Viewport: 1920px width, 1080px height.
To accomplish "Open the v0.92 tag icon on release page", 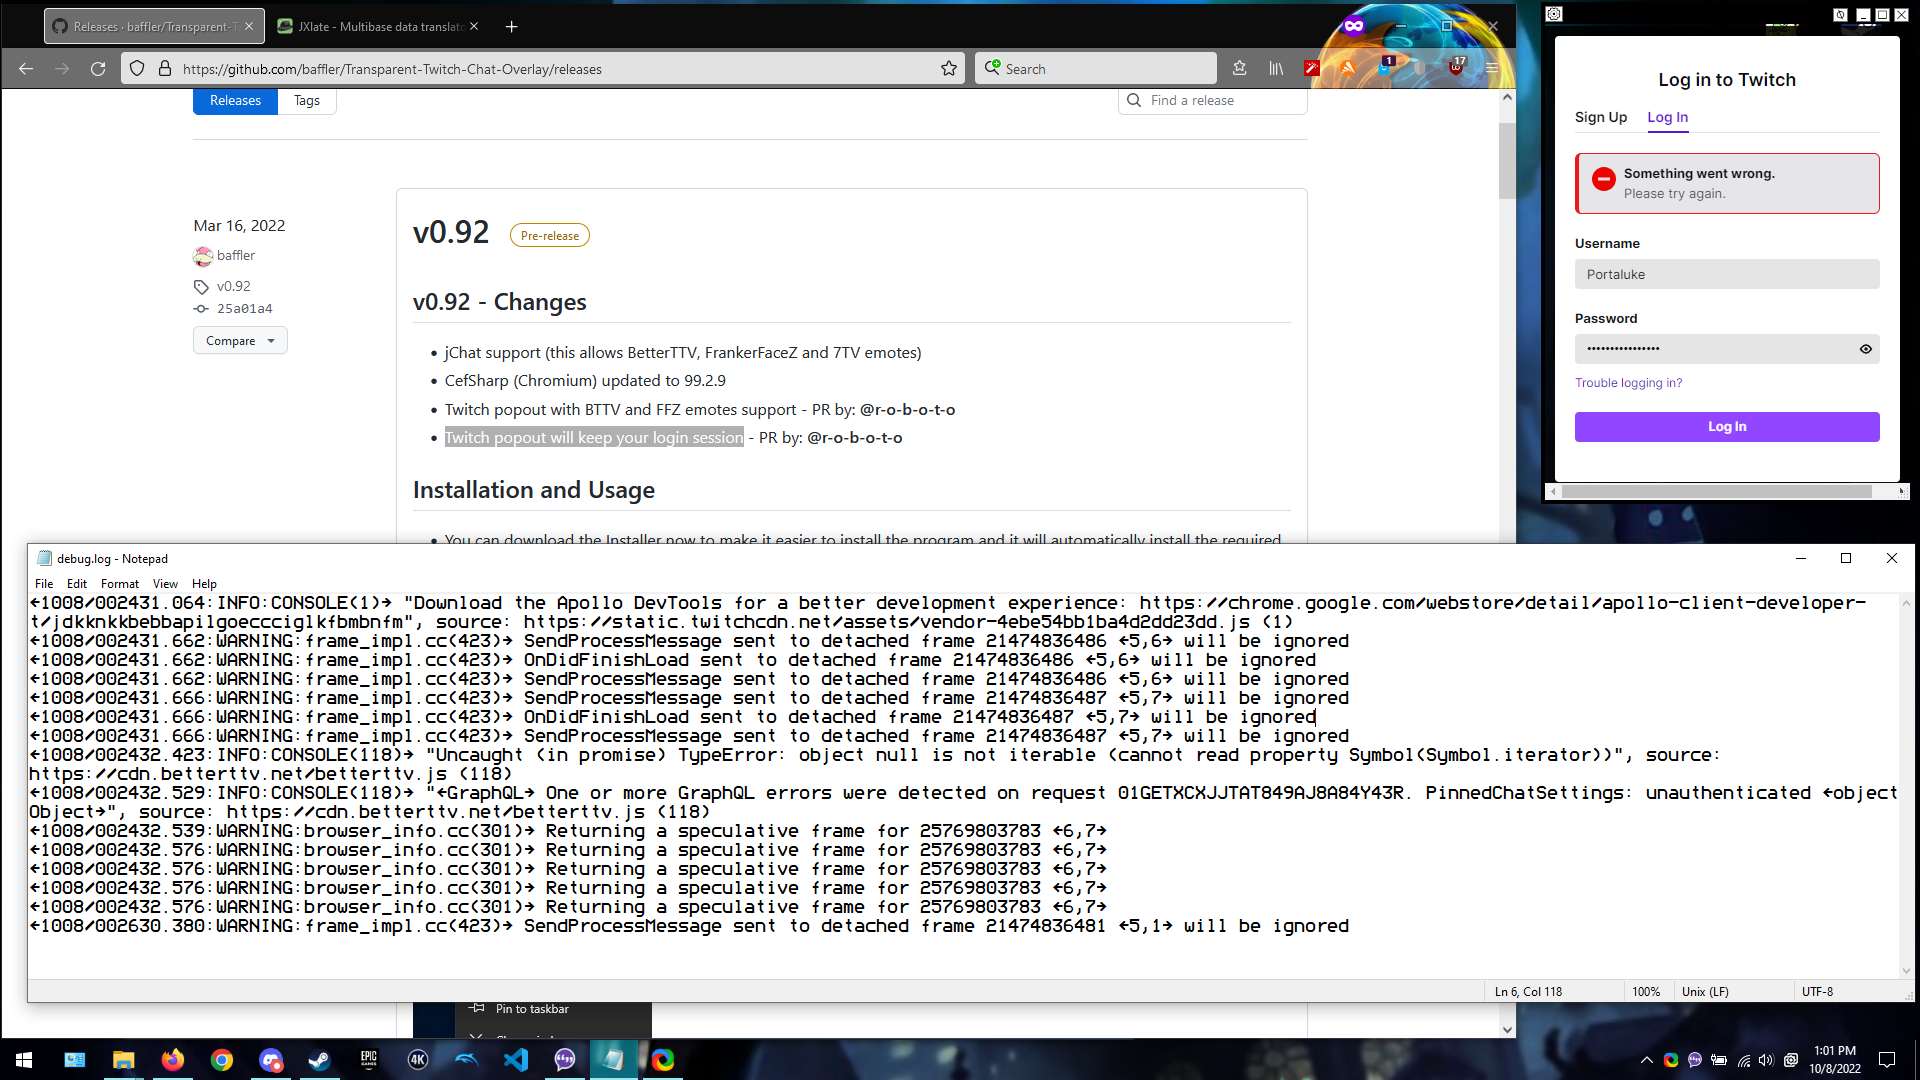I will pyautogui.click(x=202, y=286).
